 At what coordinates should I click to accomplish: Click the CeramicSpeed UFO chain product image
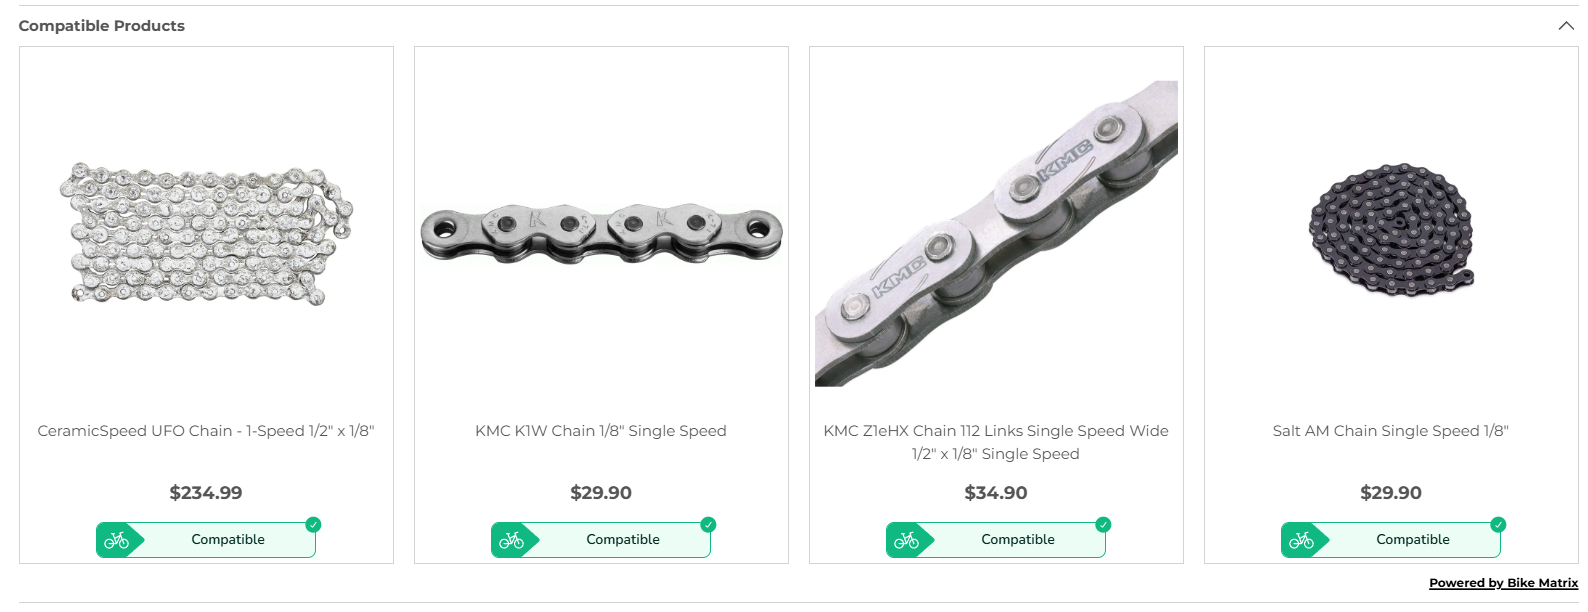206,234
